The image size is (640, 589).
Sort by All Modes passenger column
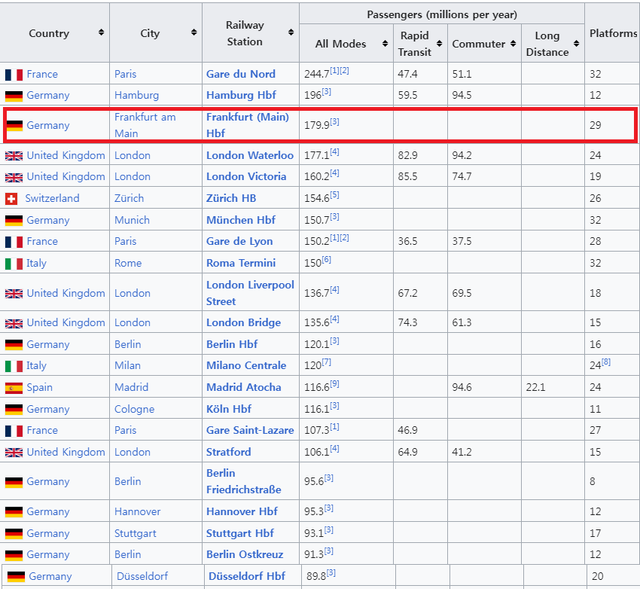[x=383, y=44]
